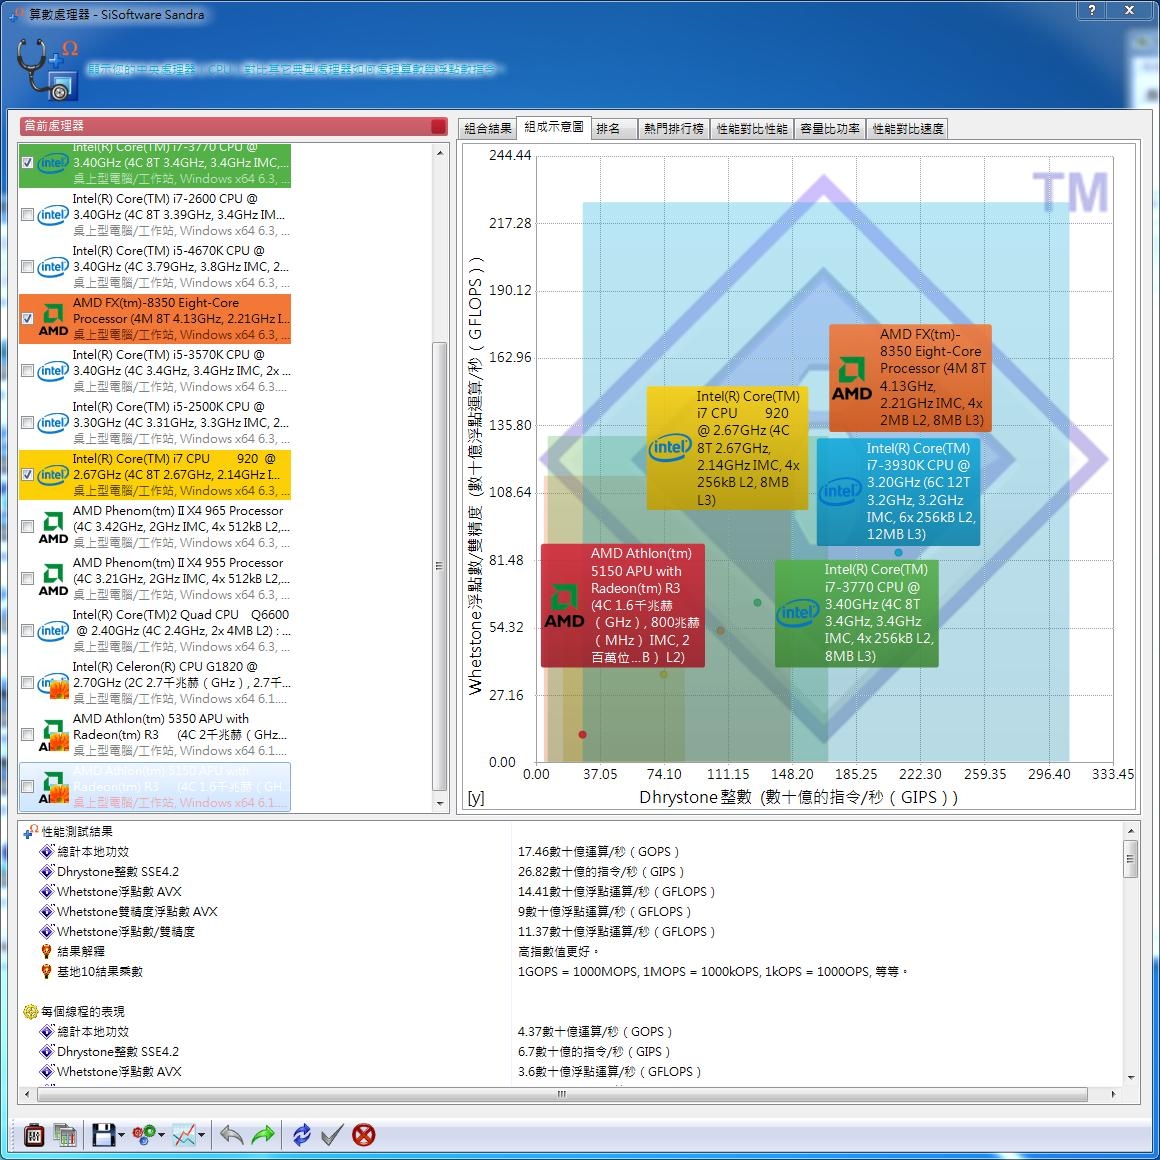Click the stethoscope module icon in header
This screenshot has height=1160, width=1160.
[x=47, y=68]
